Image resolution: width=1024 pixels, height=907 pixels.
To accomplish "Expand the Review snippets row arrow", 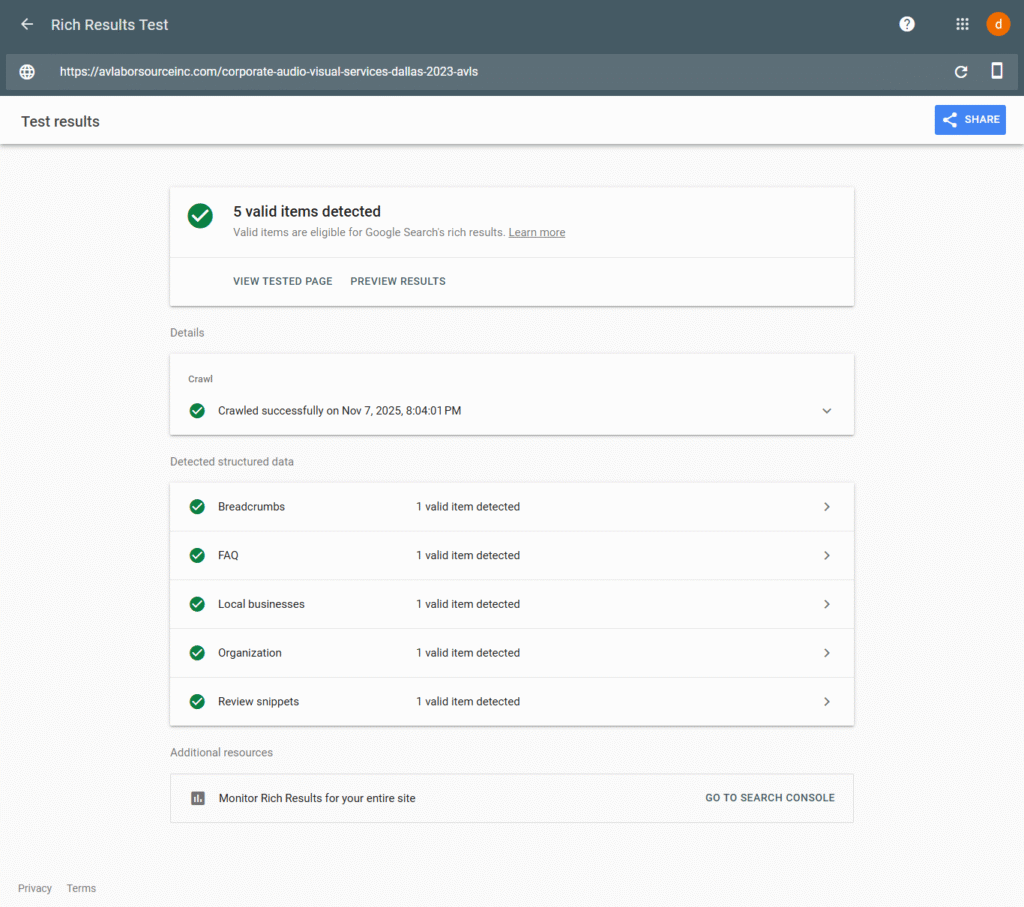I will point(827,702).
